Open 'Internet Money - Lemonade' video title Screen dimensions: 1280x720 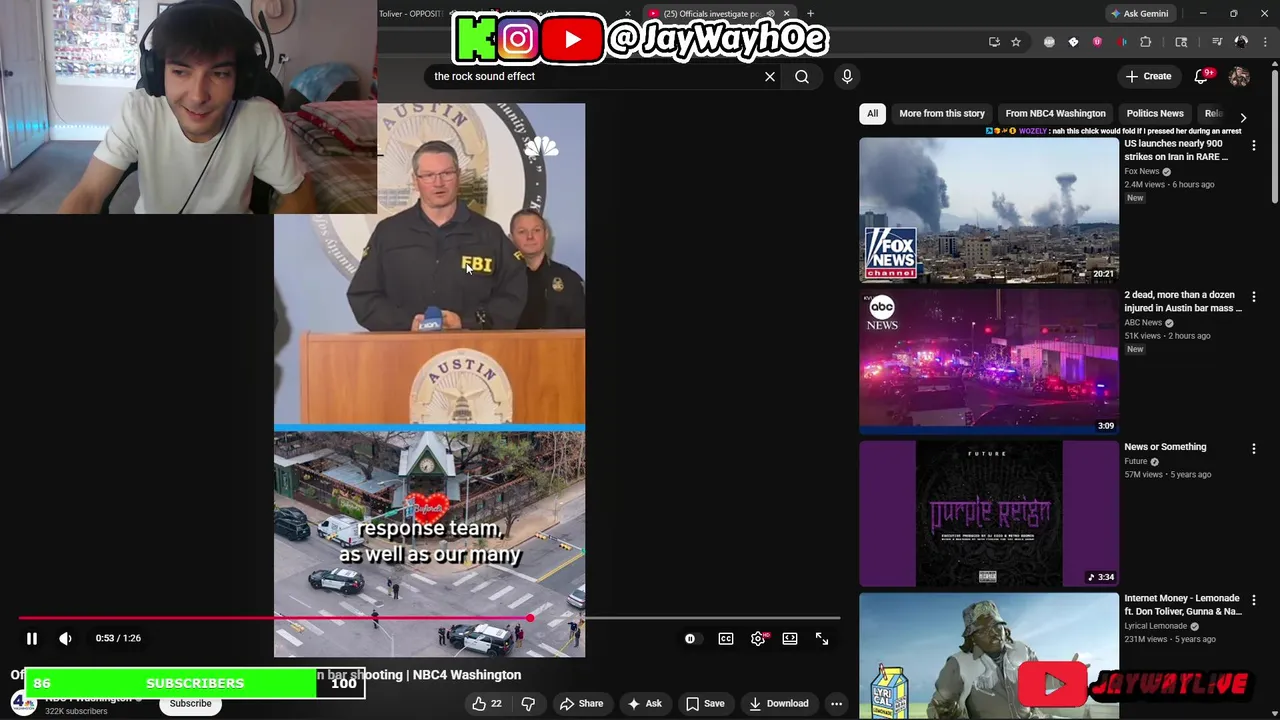[x=1183, y=604]
